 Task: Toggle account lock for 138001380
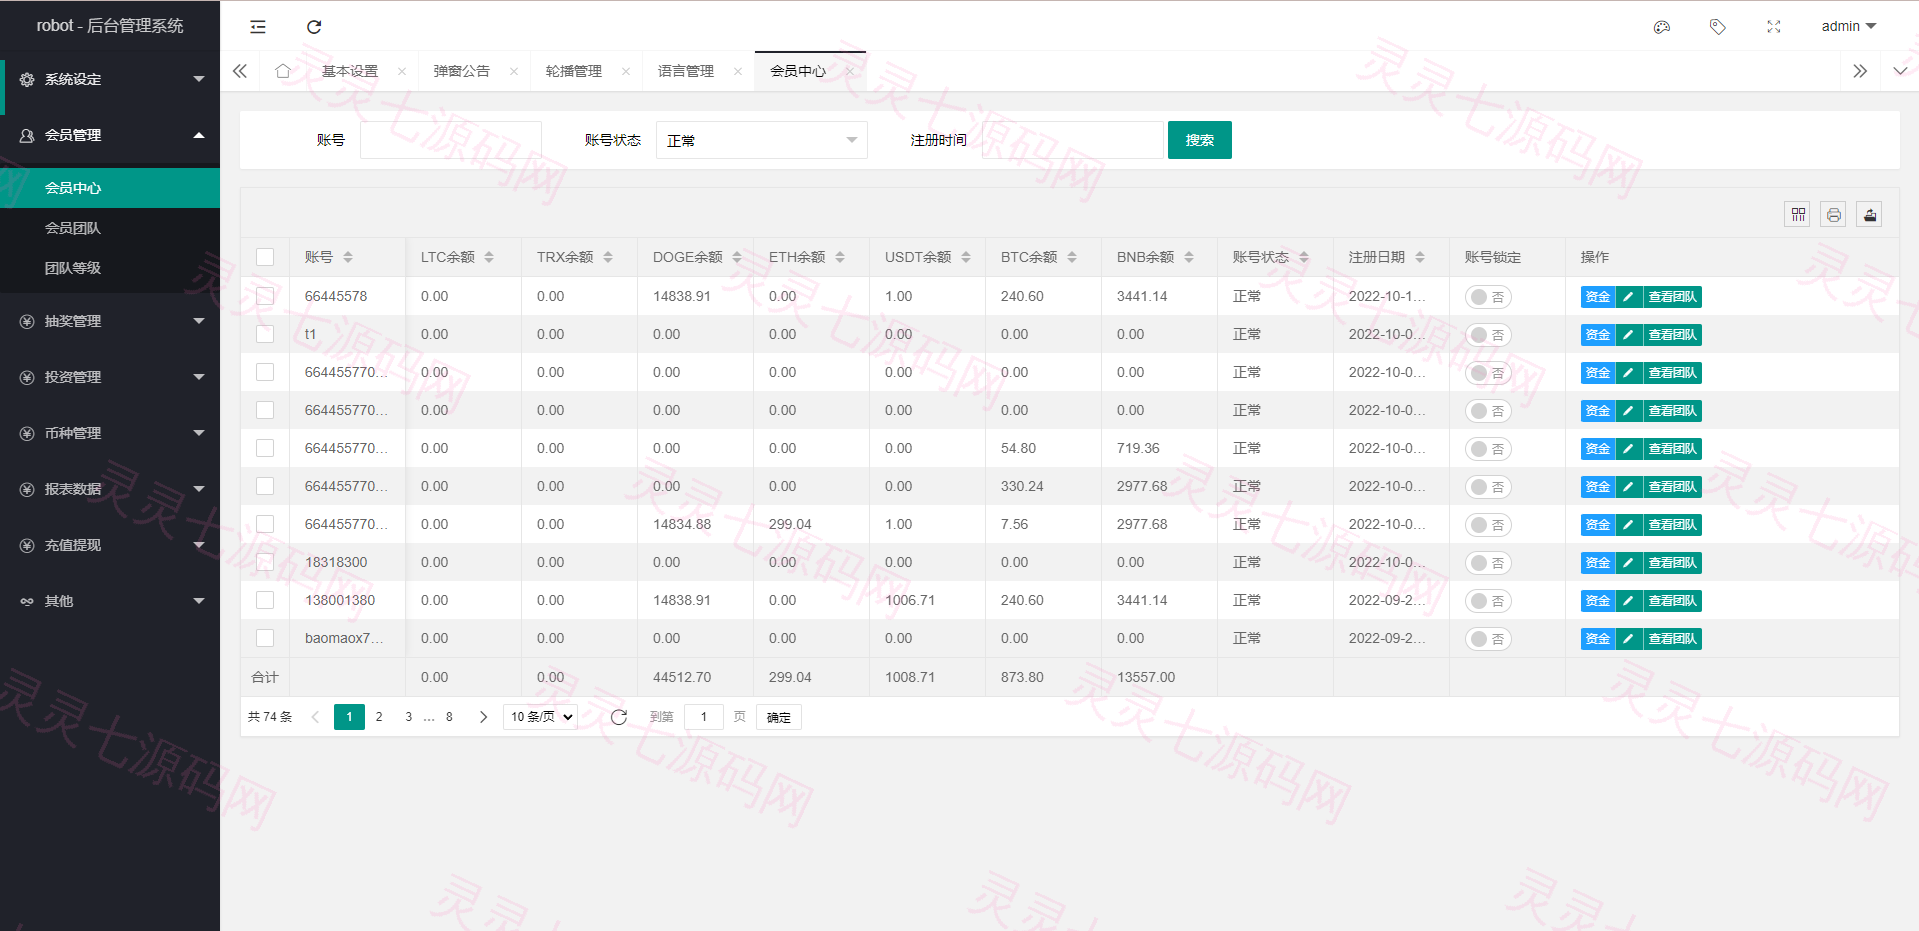1488,601
